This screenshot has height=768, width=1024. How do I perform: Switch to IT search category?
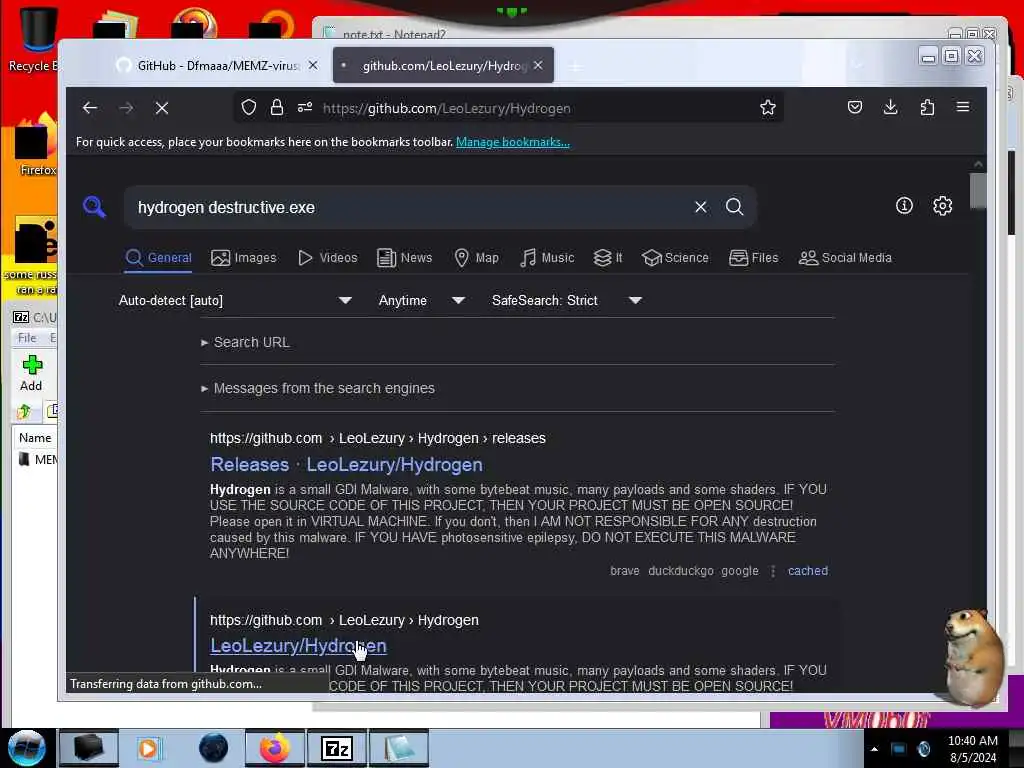(608, 258)
